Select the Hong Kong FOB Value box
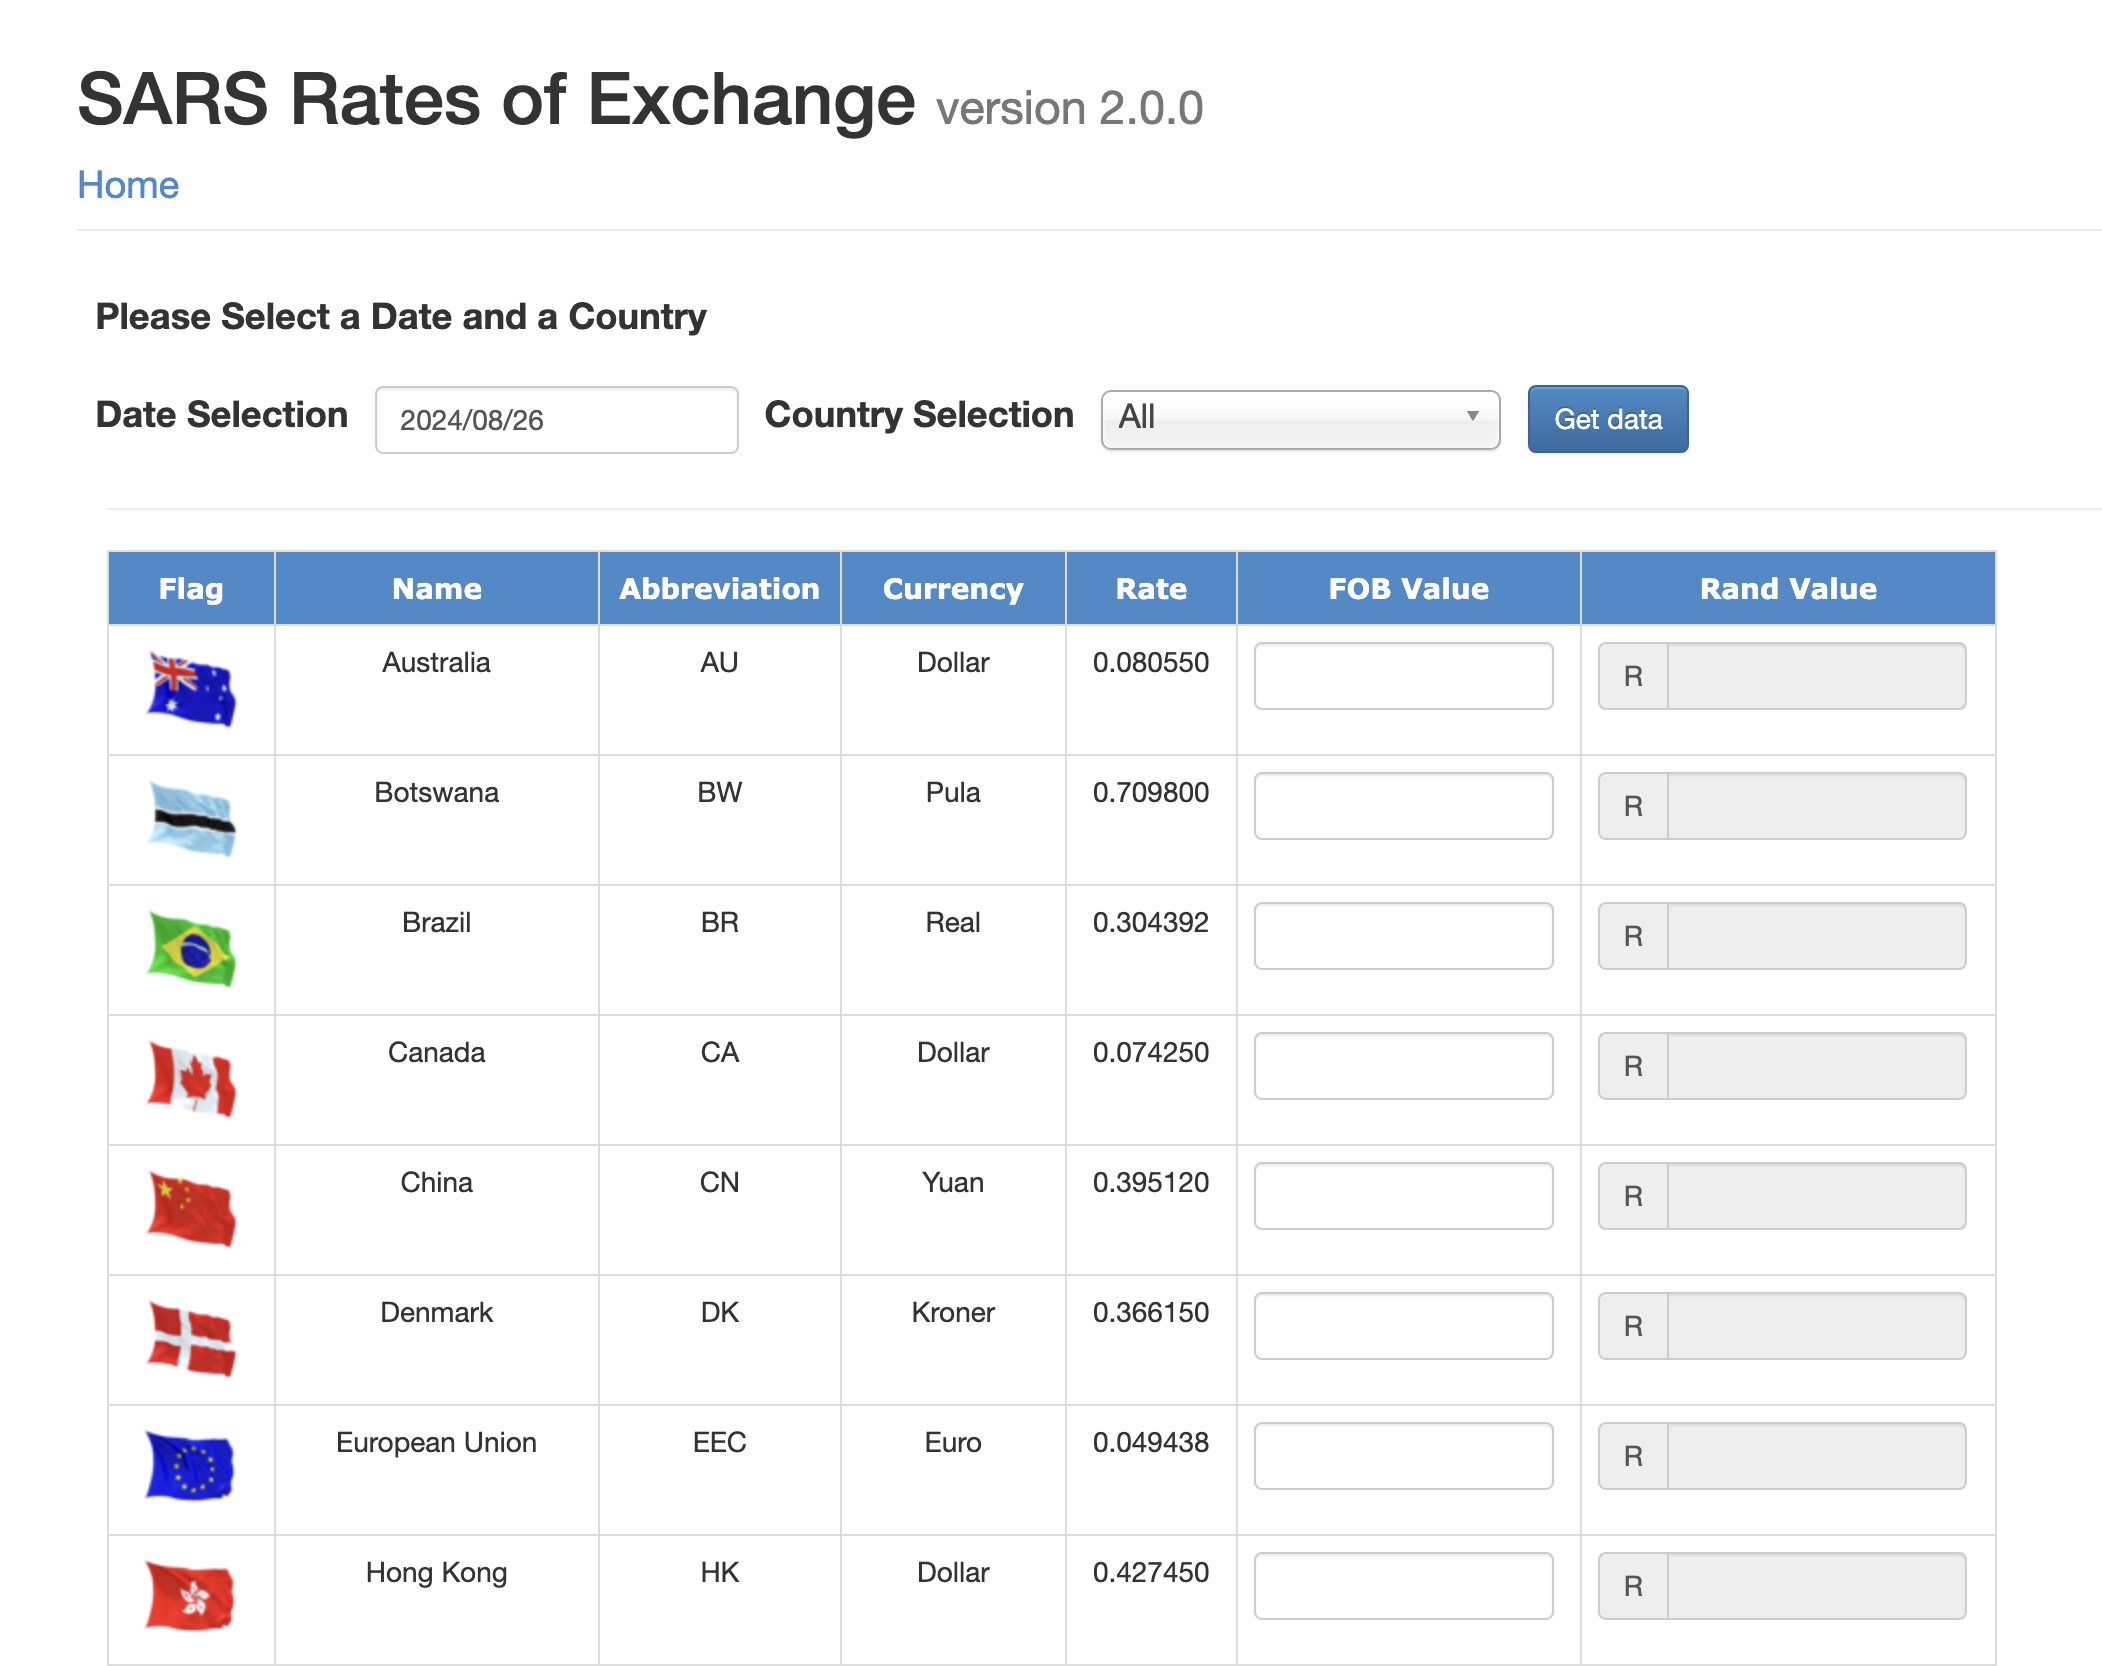2102x1666 pixels. (x=1403, y=1586)
